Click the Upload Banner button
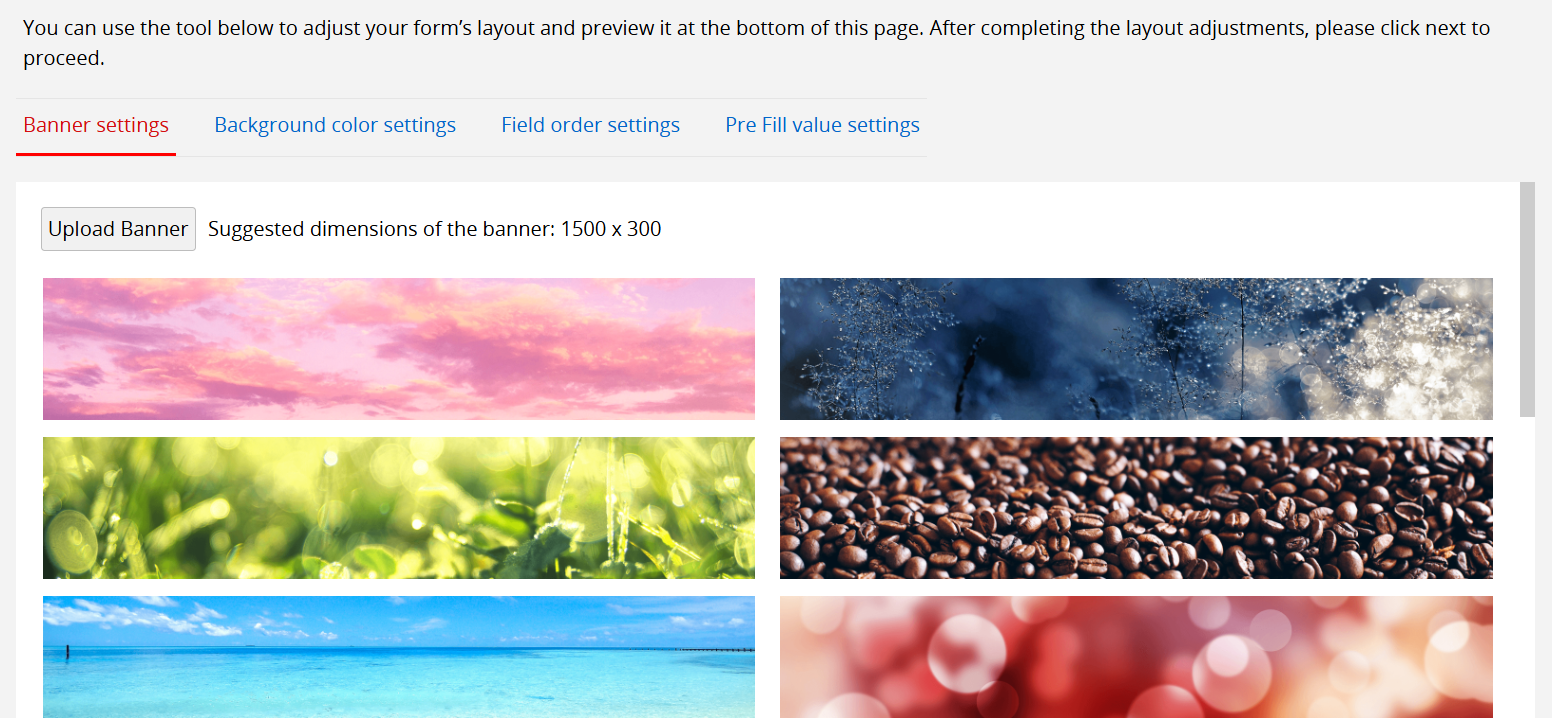Viewport: 1552px width, 718px height. (x=118, y=229)
